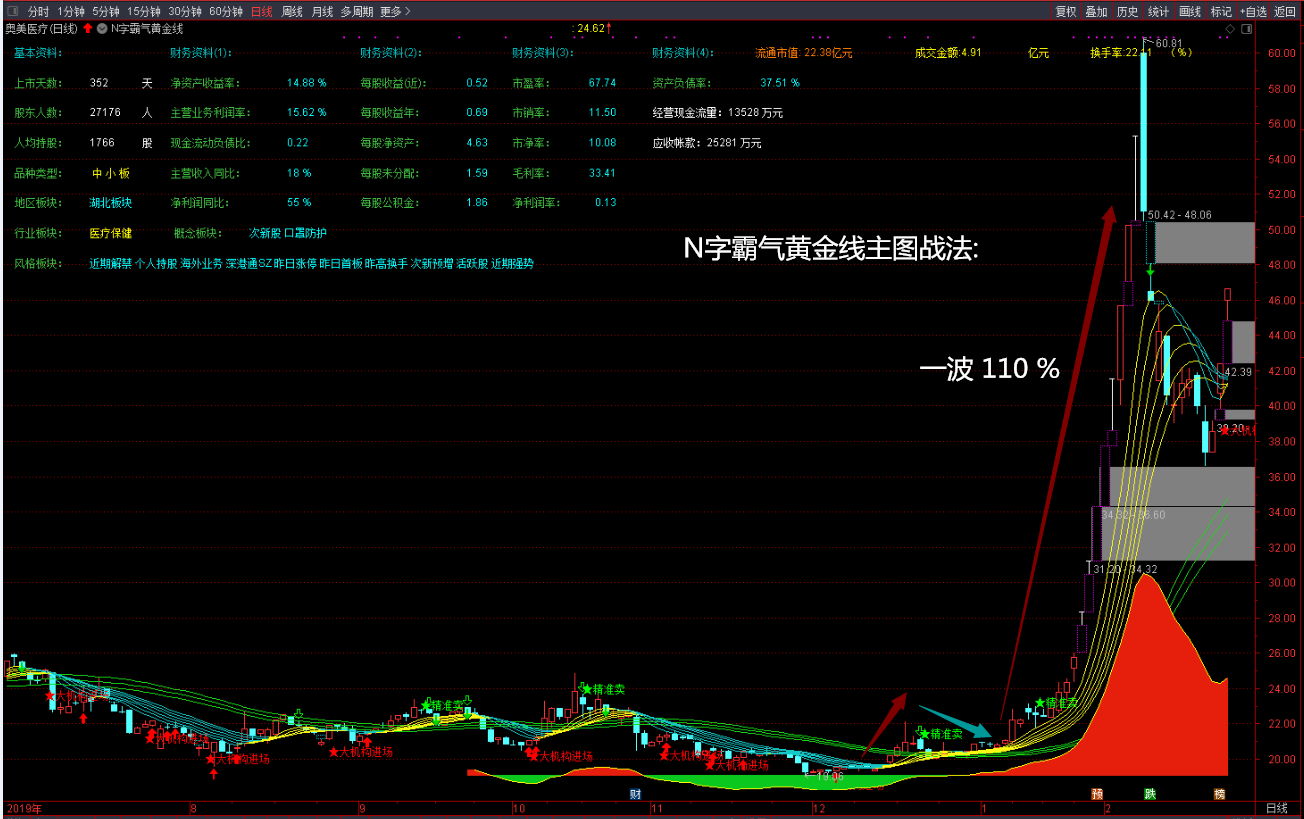Open the 统计 statistics tool
1304x819 pixels.
coord(1158,12)
